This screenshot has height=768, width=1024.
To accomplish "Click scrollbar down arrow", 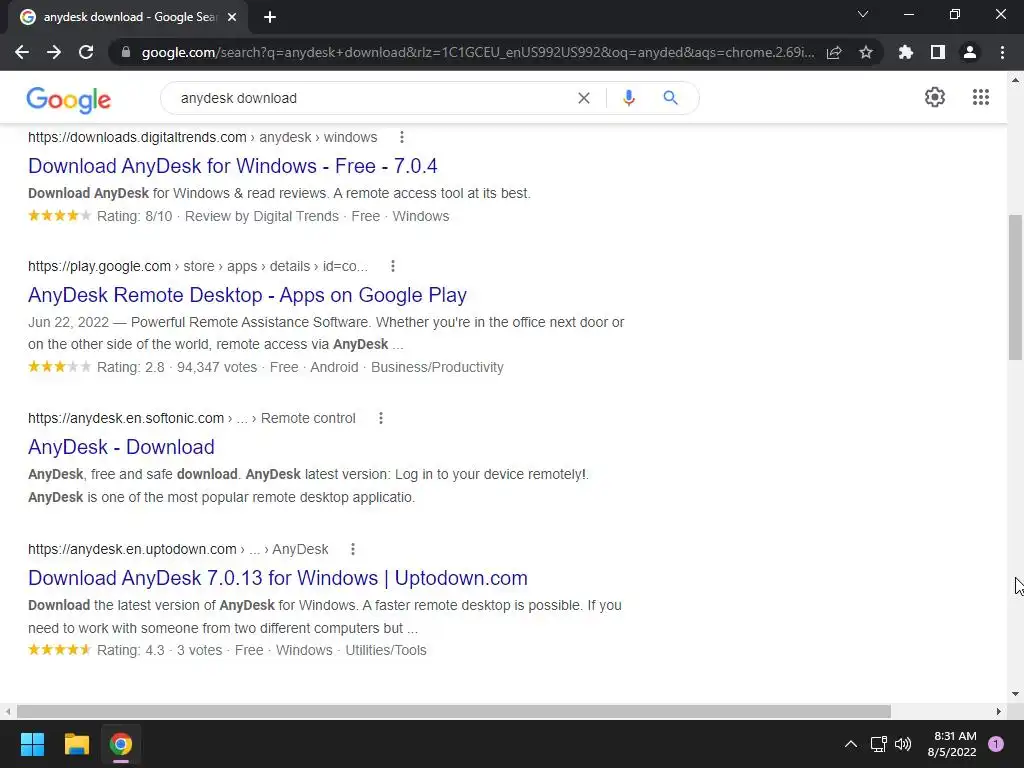I will click(x=1015, y=694).
